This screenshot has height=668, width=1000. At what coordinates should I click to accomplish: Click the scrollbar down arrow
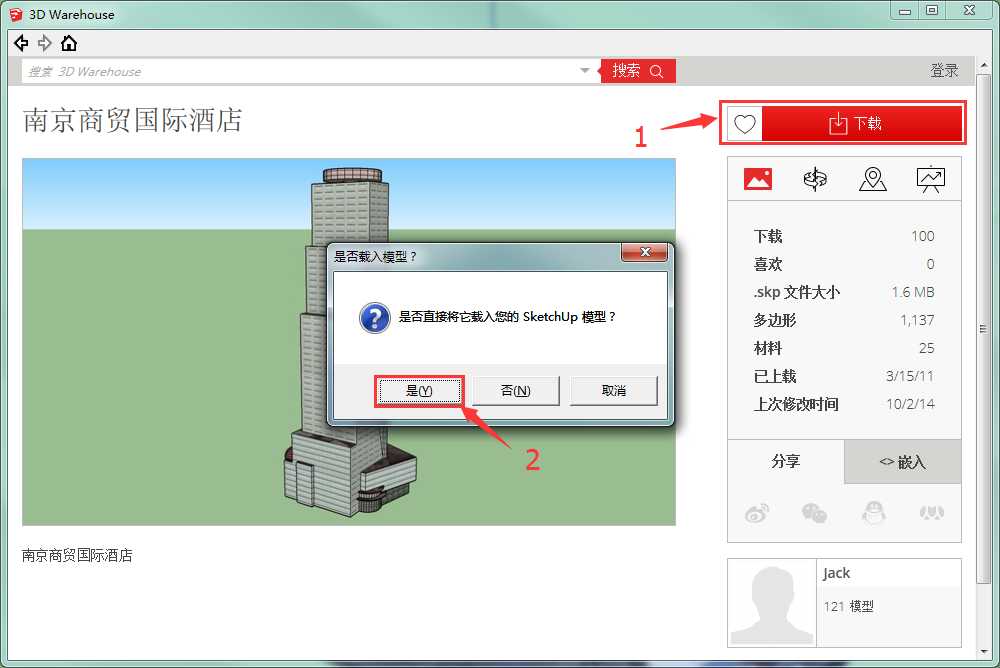tap(983, 651)
